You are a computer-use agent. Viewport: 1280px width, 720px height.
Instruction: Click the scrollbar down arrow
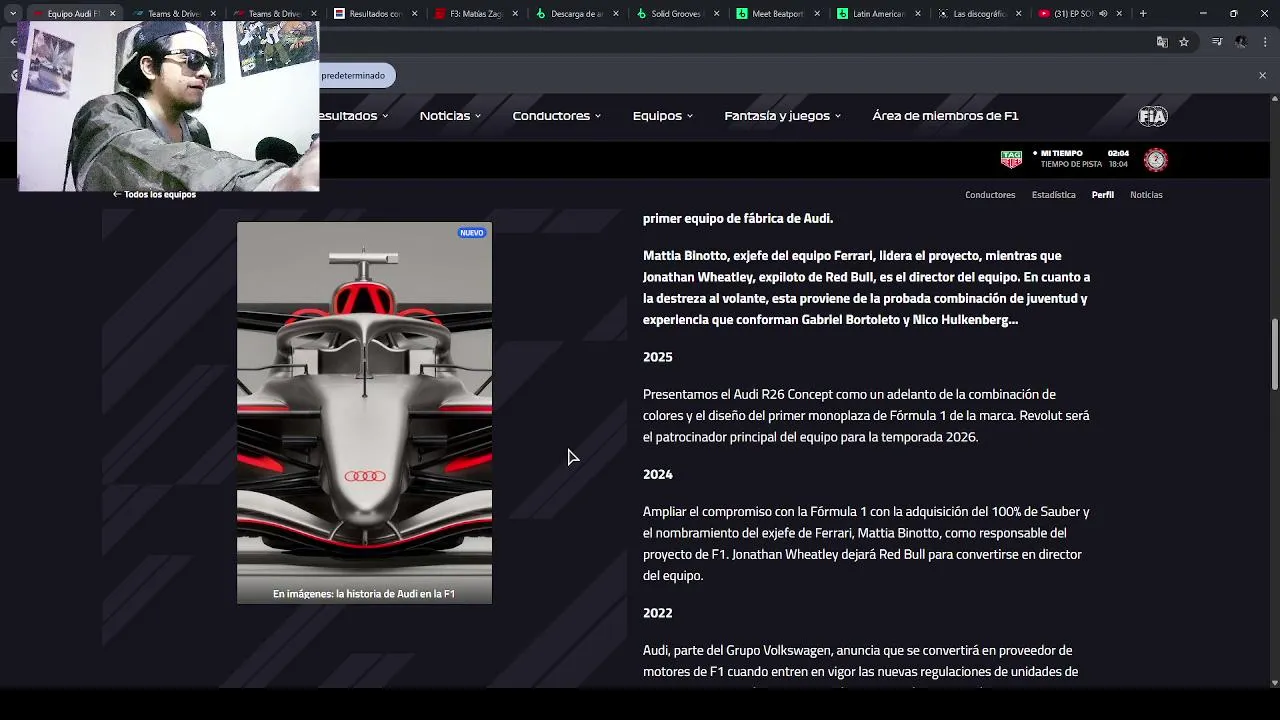coord(1274,683)
